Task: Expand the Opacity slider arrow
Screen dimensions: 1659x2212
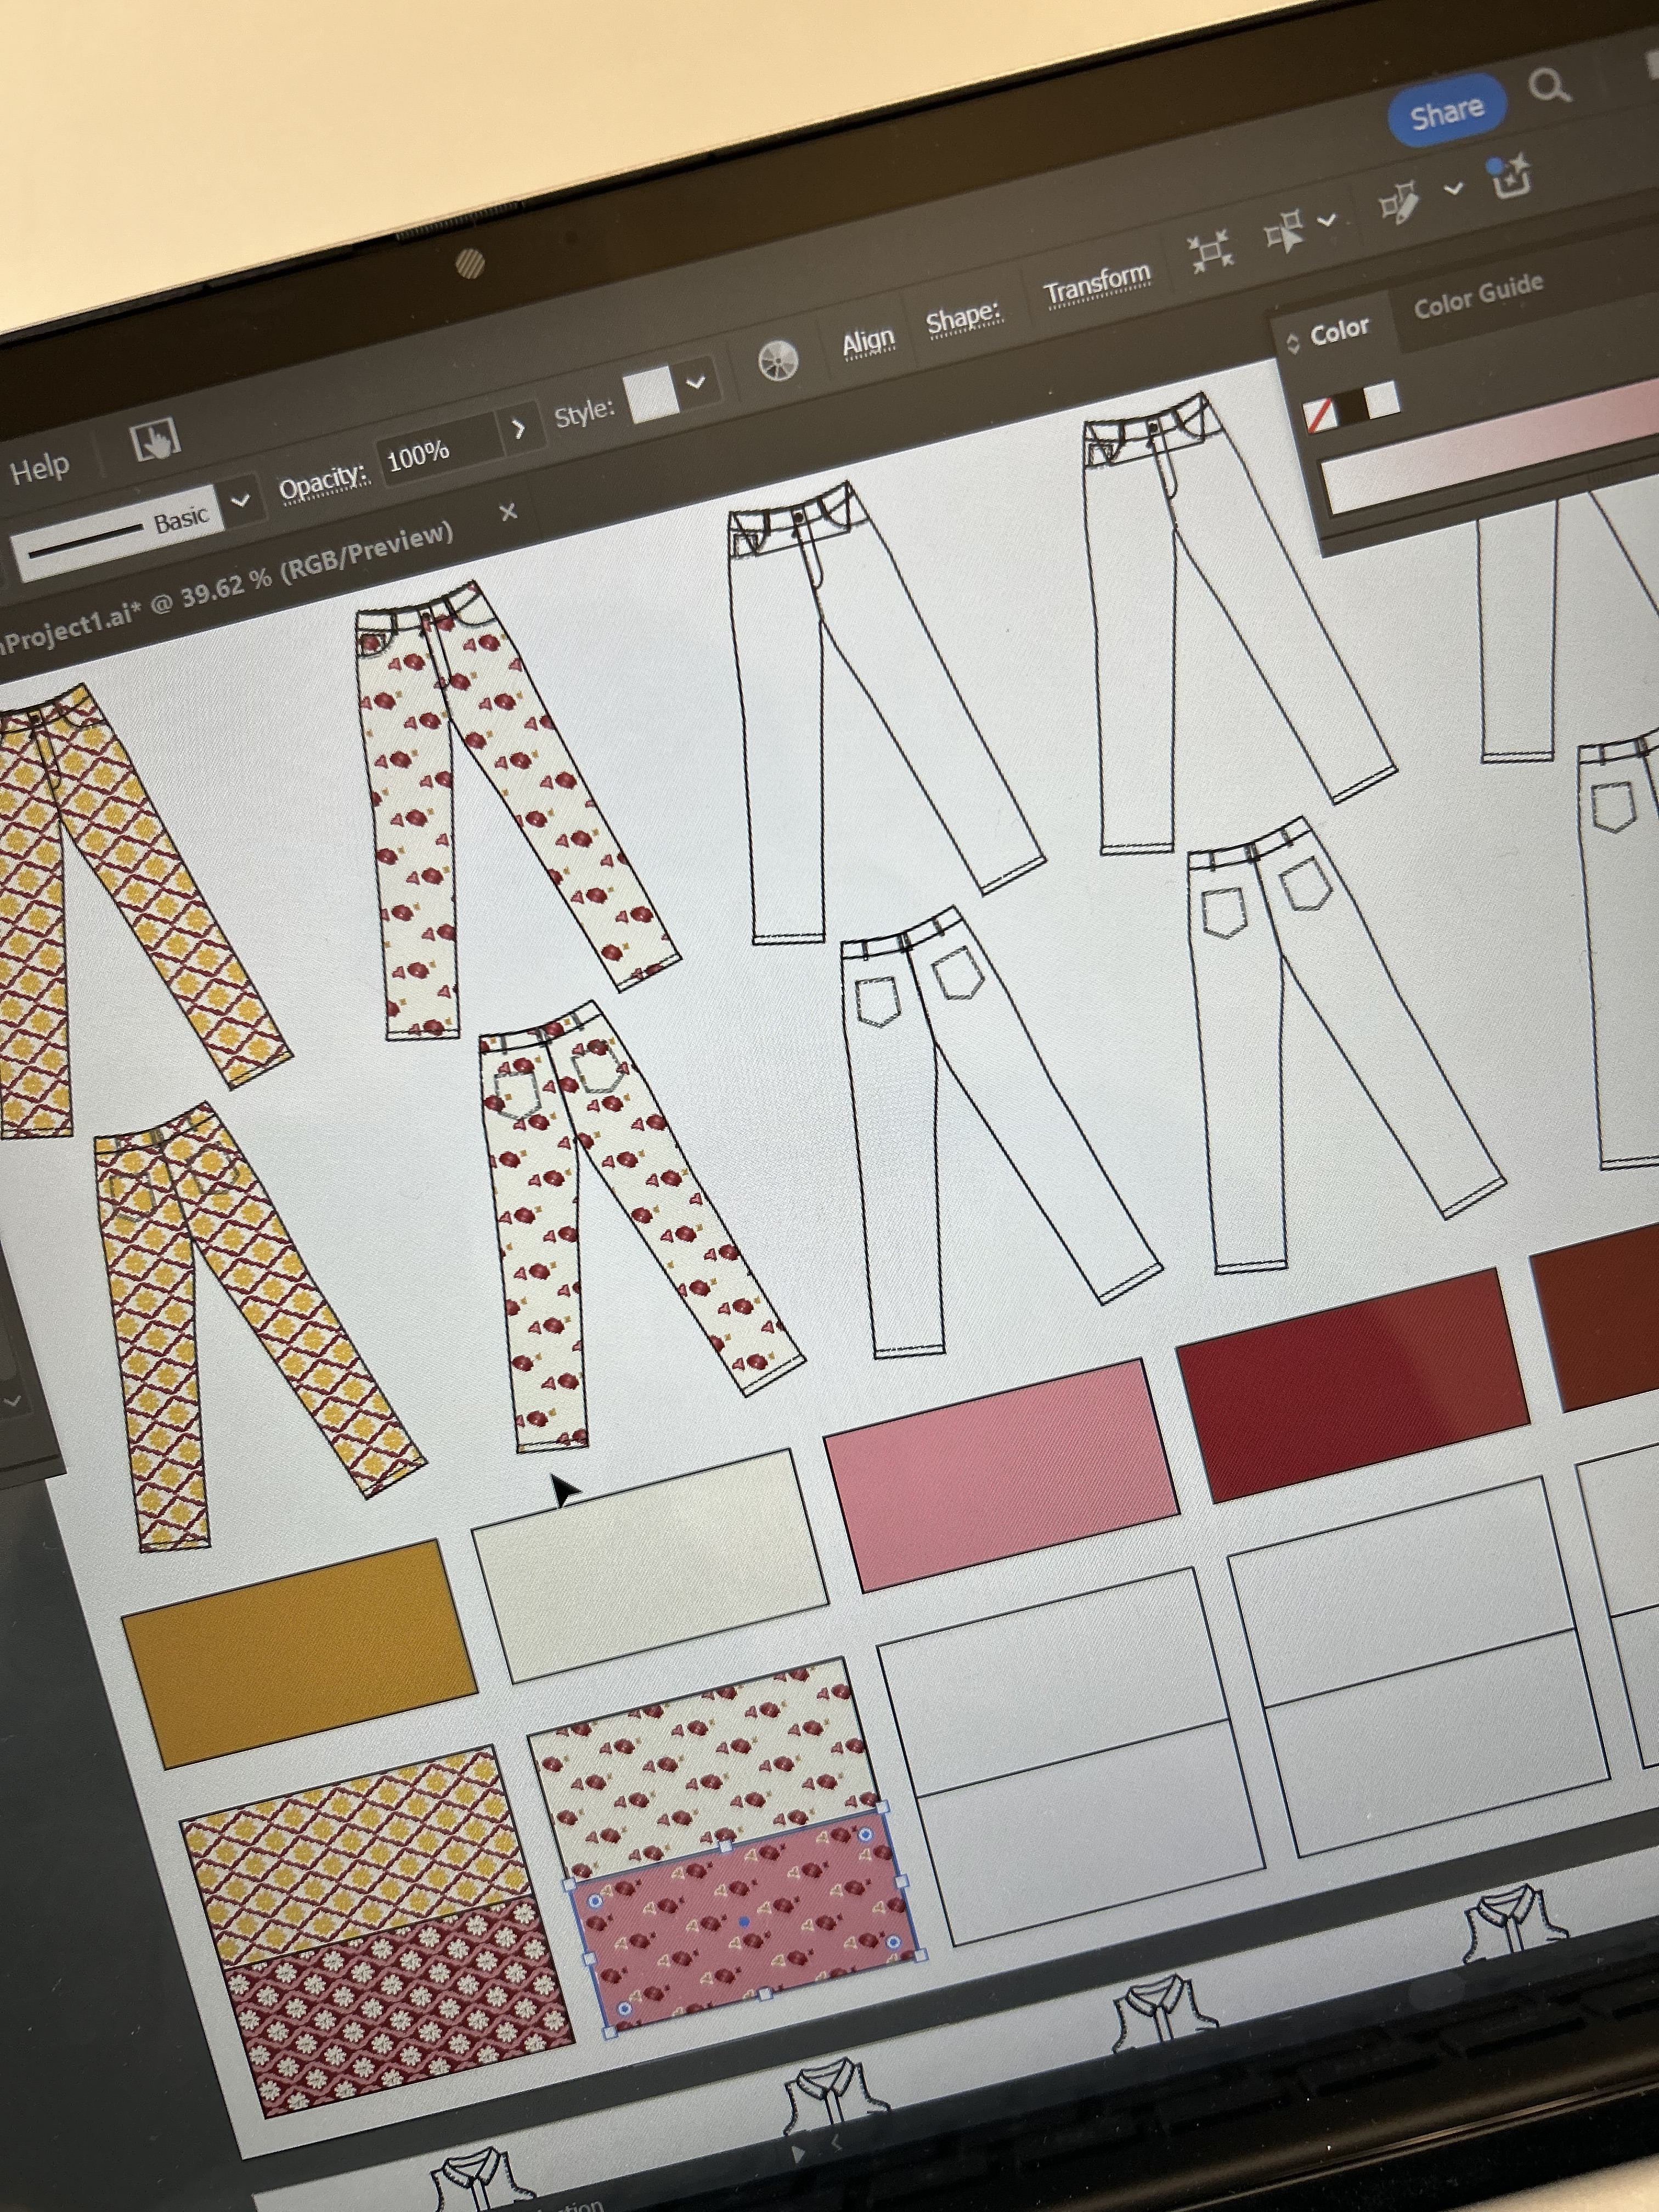Action: (x=518, y=430)
